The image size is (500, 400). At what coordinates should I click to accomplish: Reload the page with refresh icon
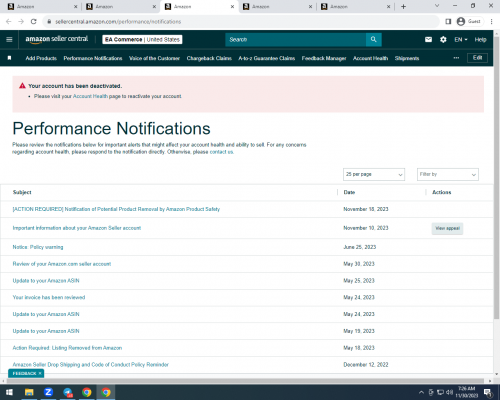click(x=34, y=22)
